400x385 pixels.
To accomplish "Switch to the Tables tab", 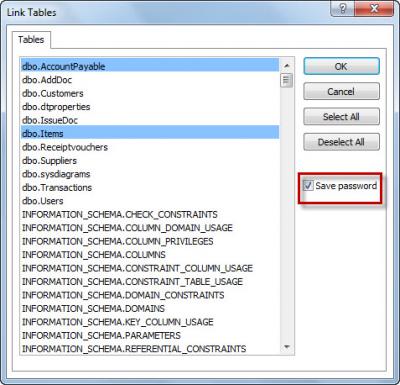I will [x=31, y=40].
